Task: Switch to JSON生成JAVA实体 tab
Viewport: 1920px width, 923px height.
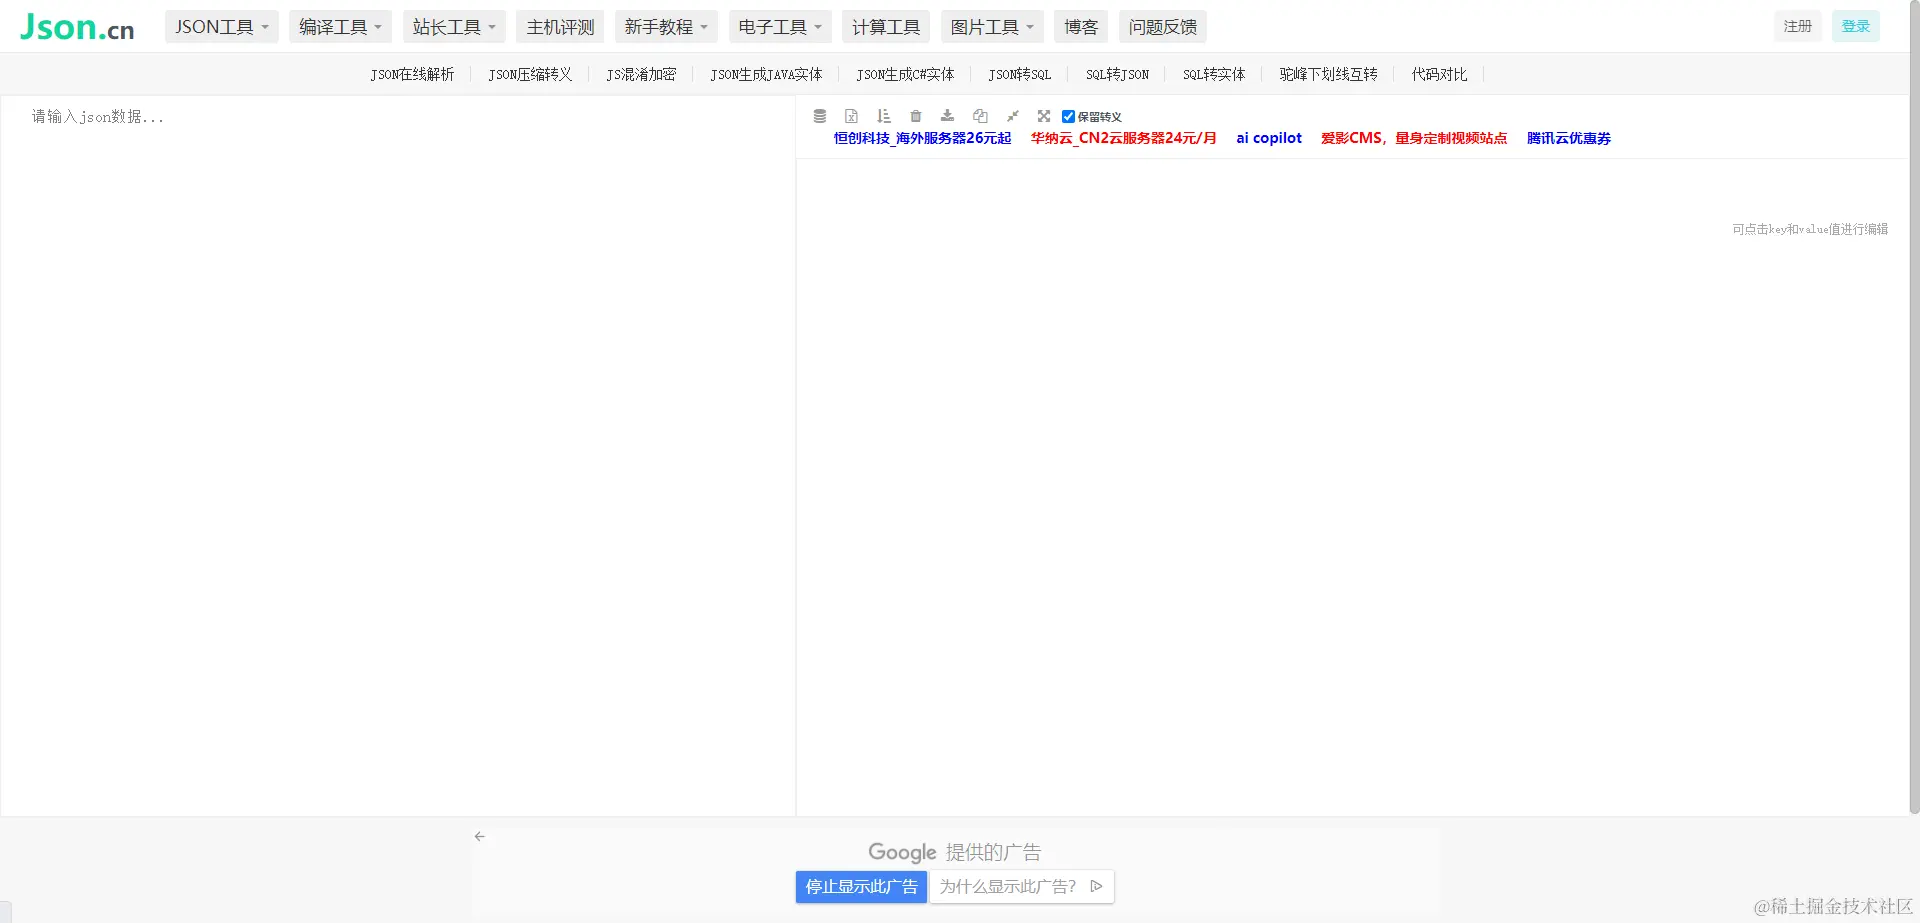Action: pyautogui.click(x=766, y=74)
